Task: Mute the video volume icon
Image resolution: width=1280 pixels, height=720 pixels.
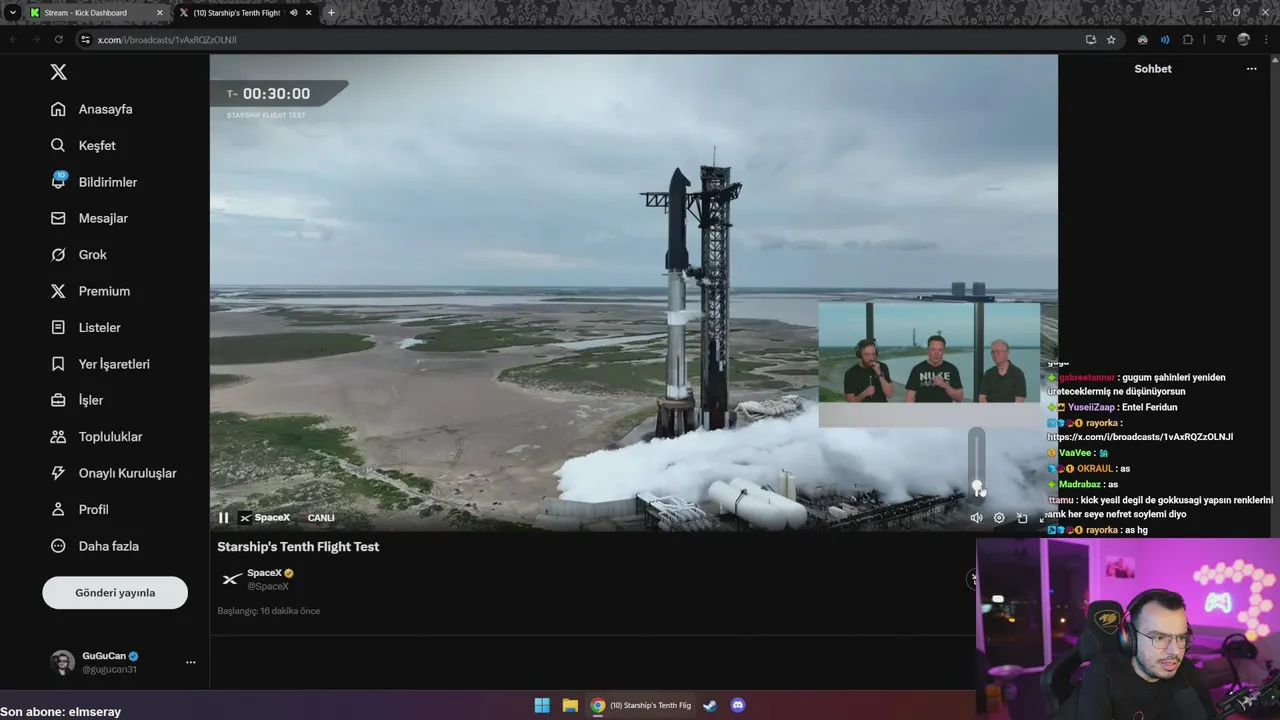Action: (976, 517)
